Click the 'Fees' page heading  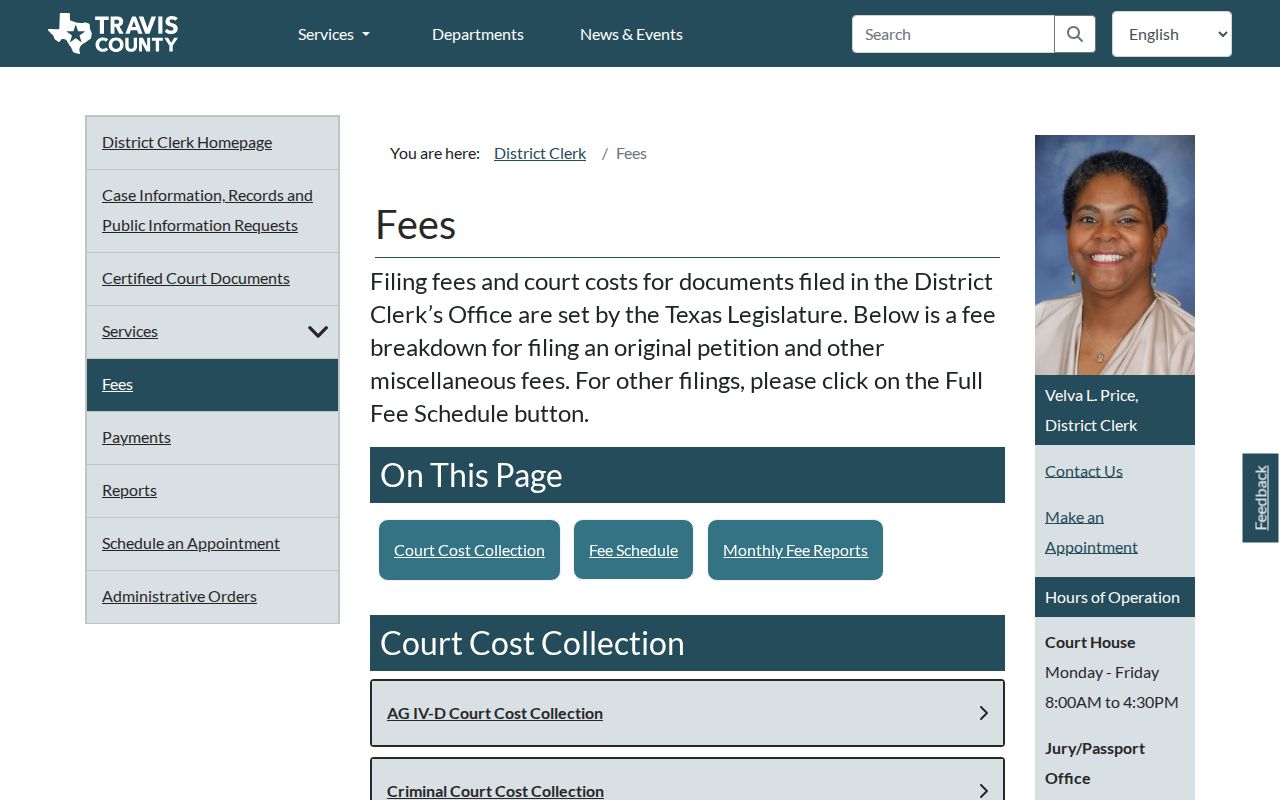416,225
